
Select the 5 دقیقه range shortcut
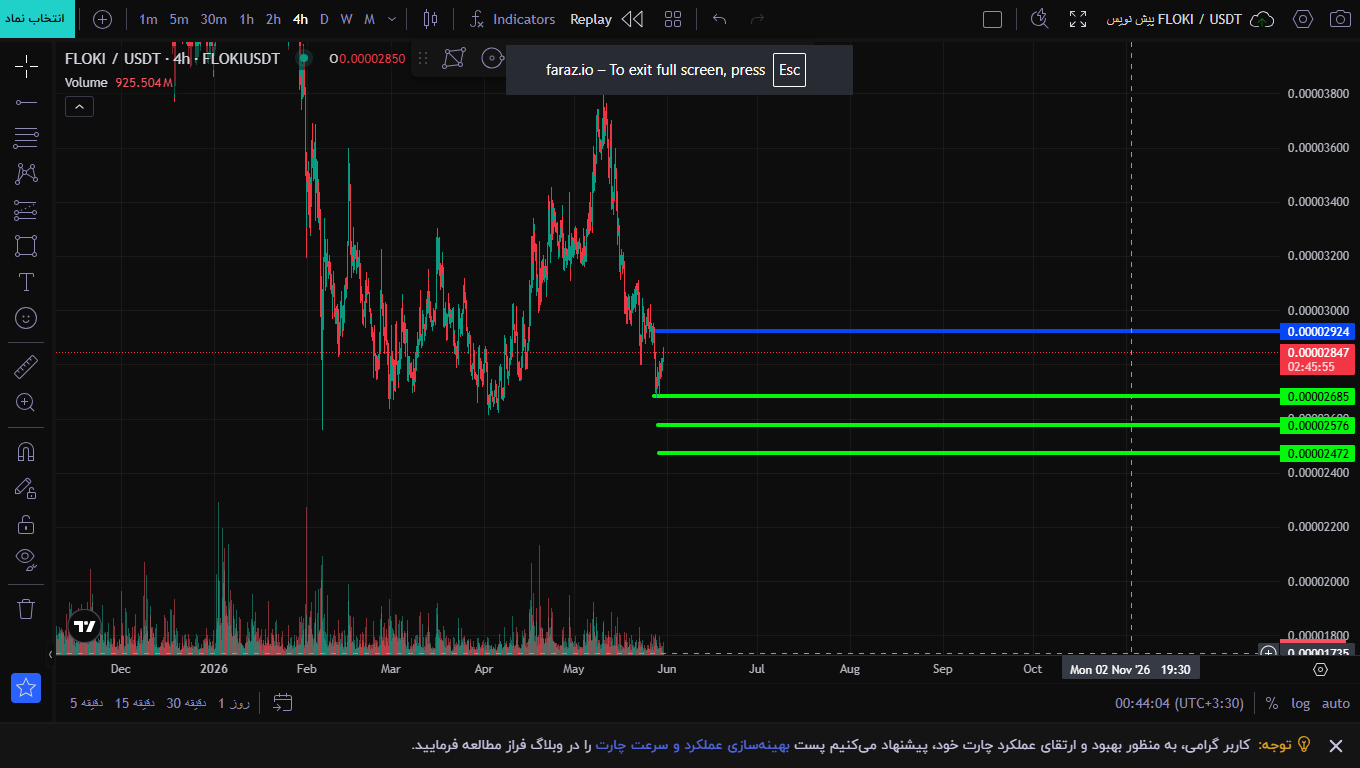click(88, 703)
